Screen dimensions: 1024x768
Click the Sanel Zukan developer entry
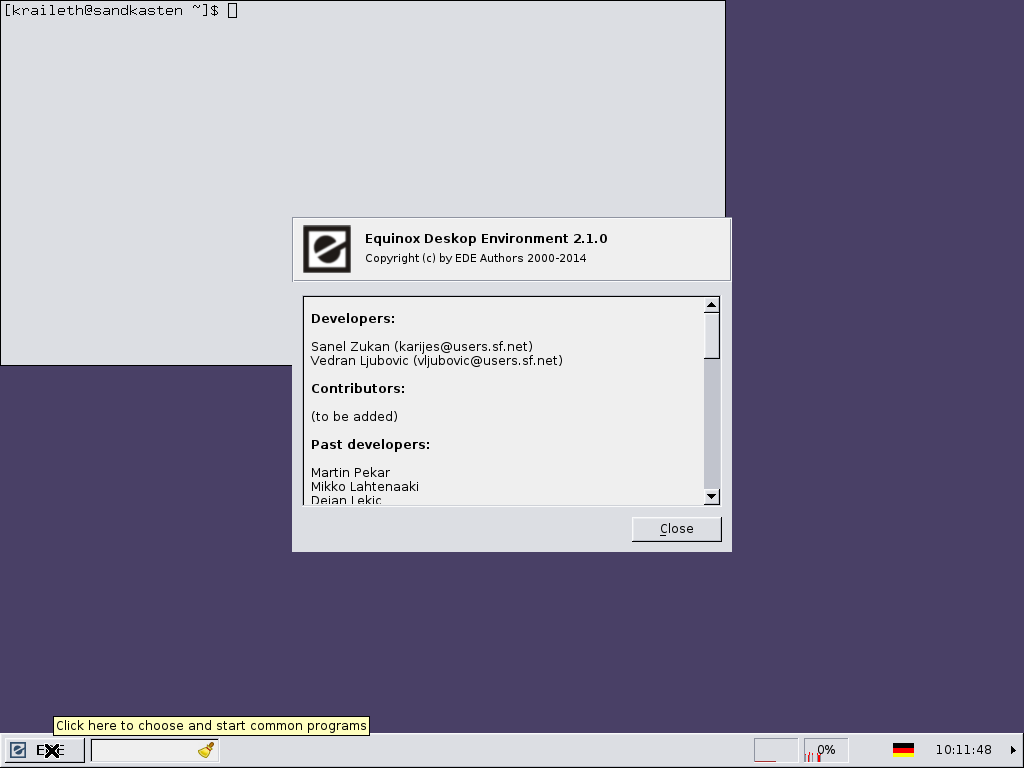421,347
